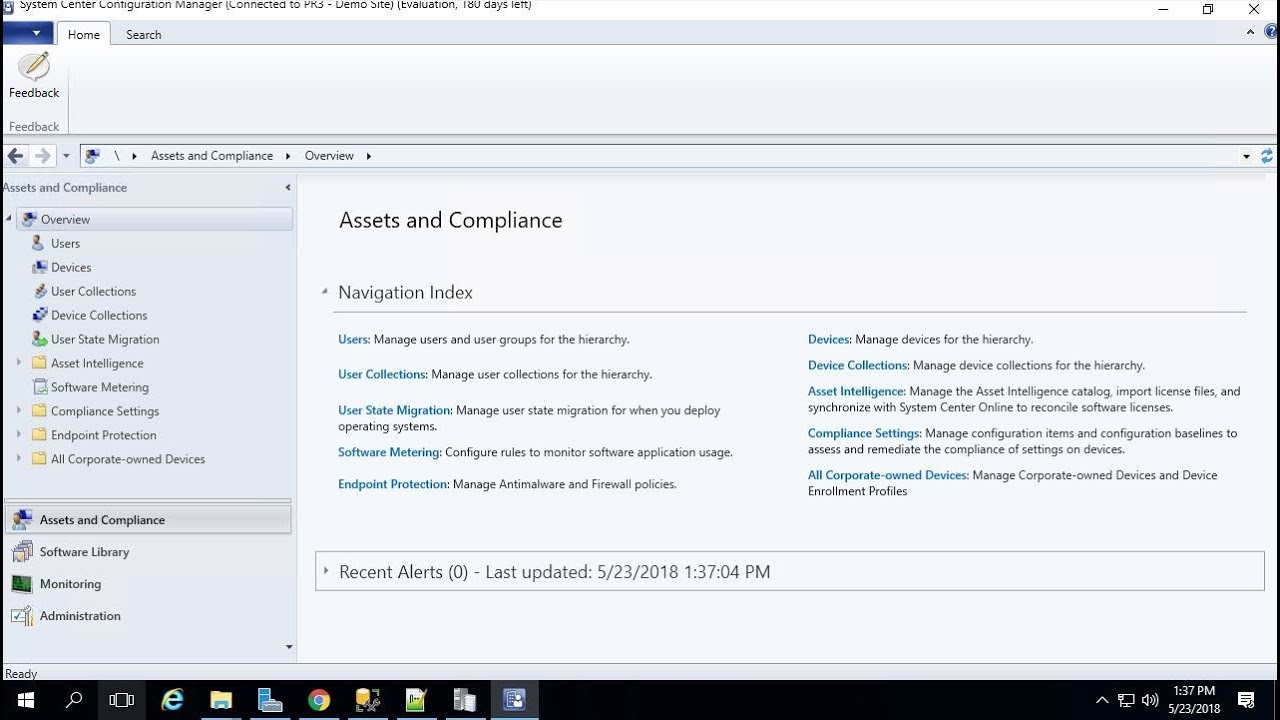Switch to the Home ribbon tab

tap(83, 34)
